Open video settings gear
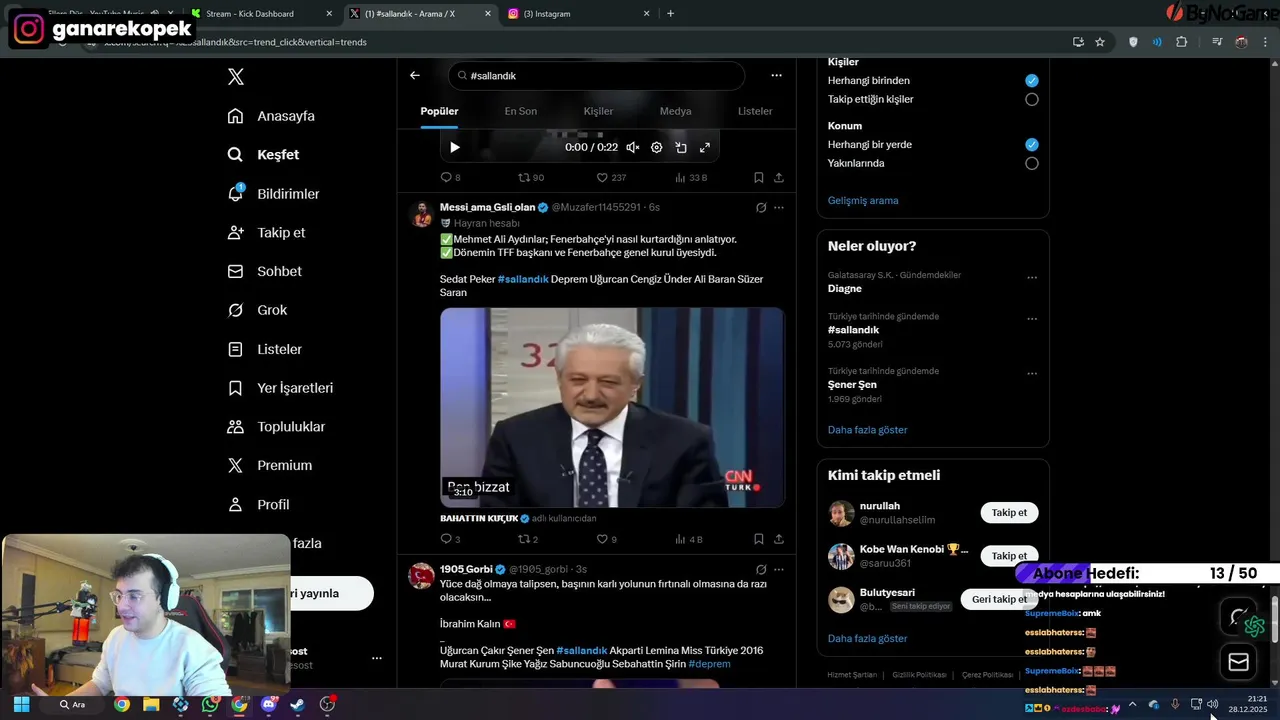Image resolution: width=1280 pixels, height=720 pixels. [x=656, y=147]
